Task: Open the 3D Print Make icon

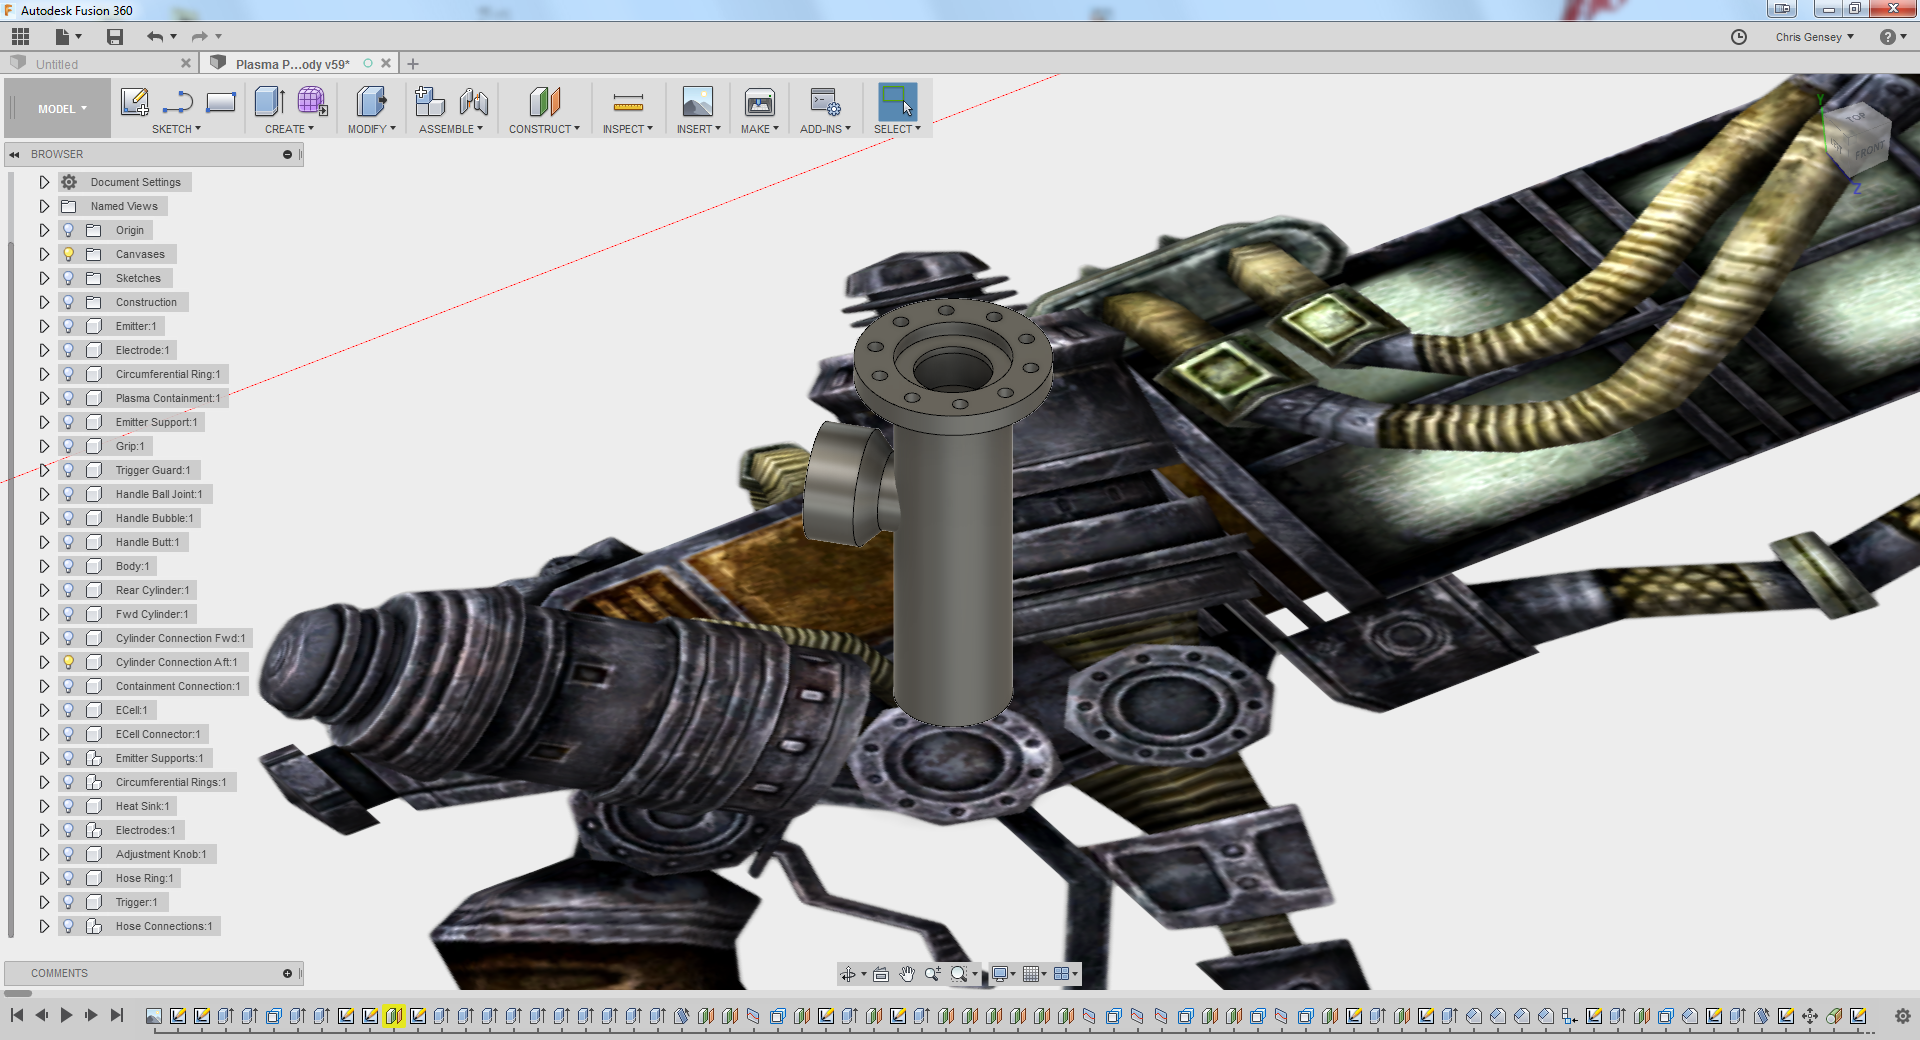Action: click(759, 102)
